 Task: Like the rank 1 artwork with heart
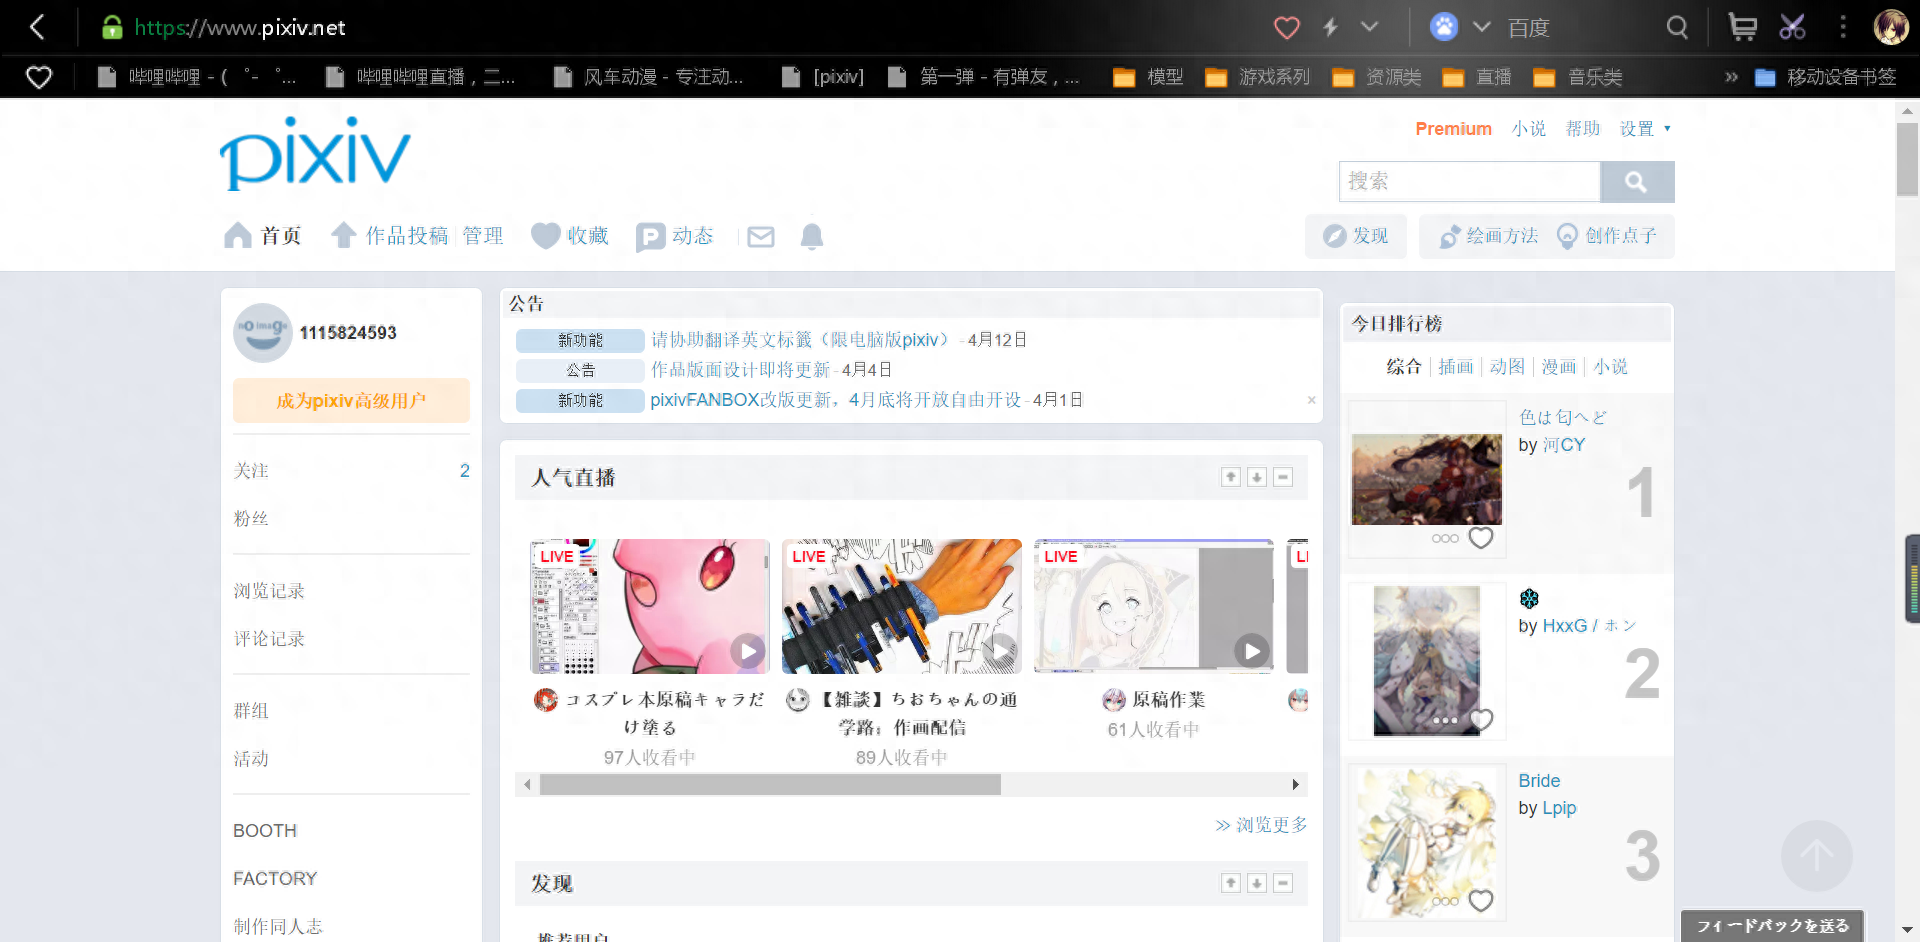tap(1480, 538)
